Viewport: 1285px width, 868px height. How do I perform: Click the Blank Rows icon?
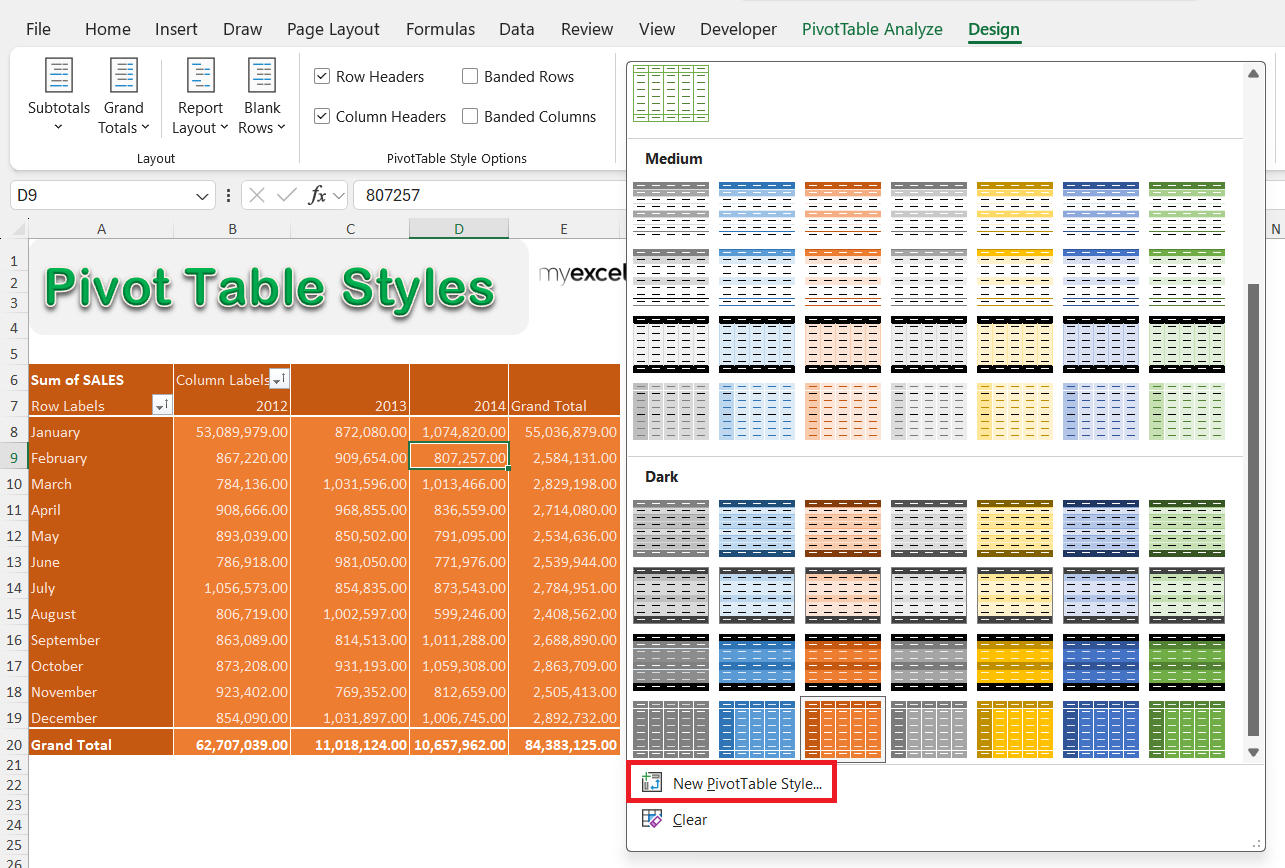[x=262, y=77]
